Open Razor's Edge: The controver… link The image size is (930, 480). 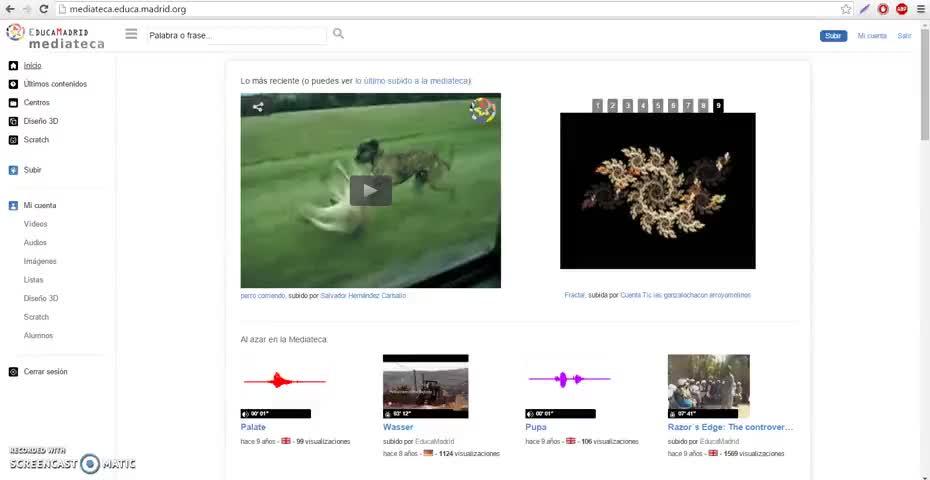730,427
